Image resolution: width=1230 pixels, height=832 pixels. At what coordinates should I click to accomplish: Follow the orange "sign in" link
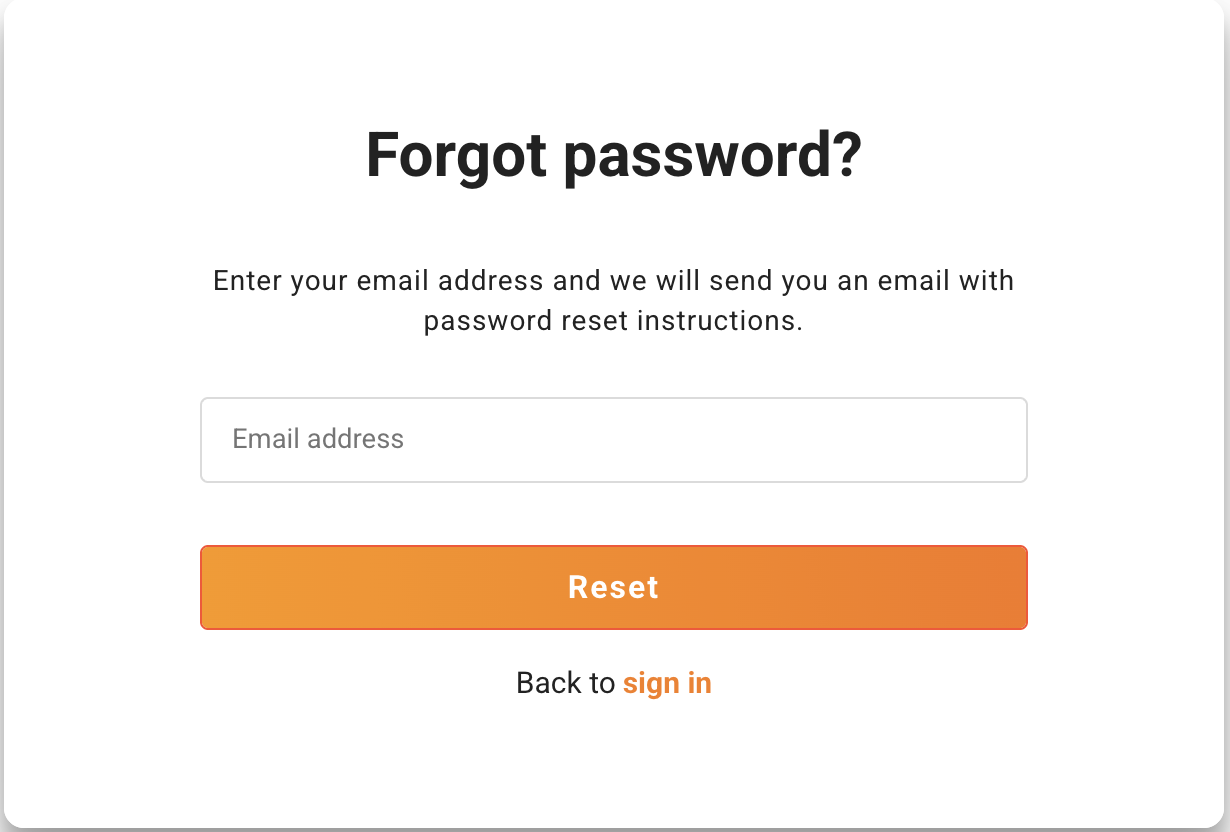pos(667,683)
